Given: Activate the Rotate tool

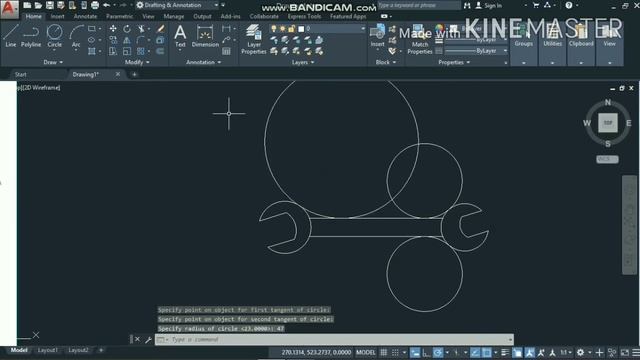Looking at the screenshot, I should [127, 29].
